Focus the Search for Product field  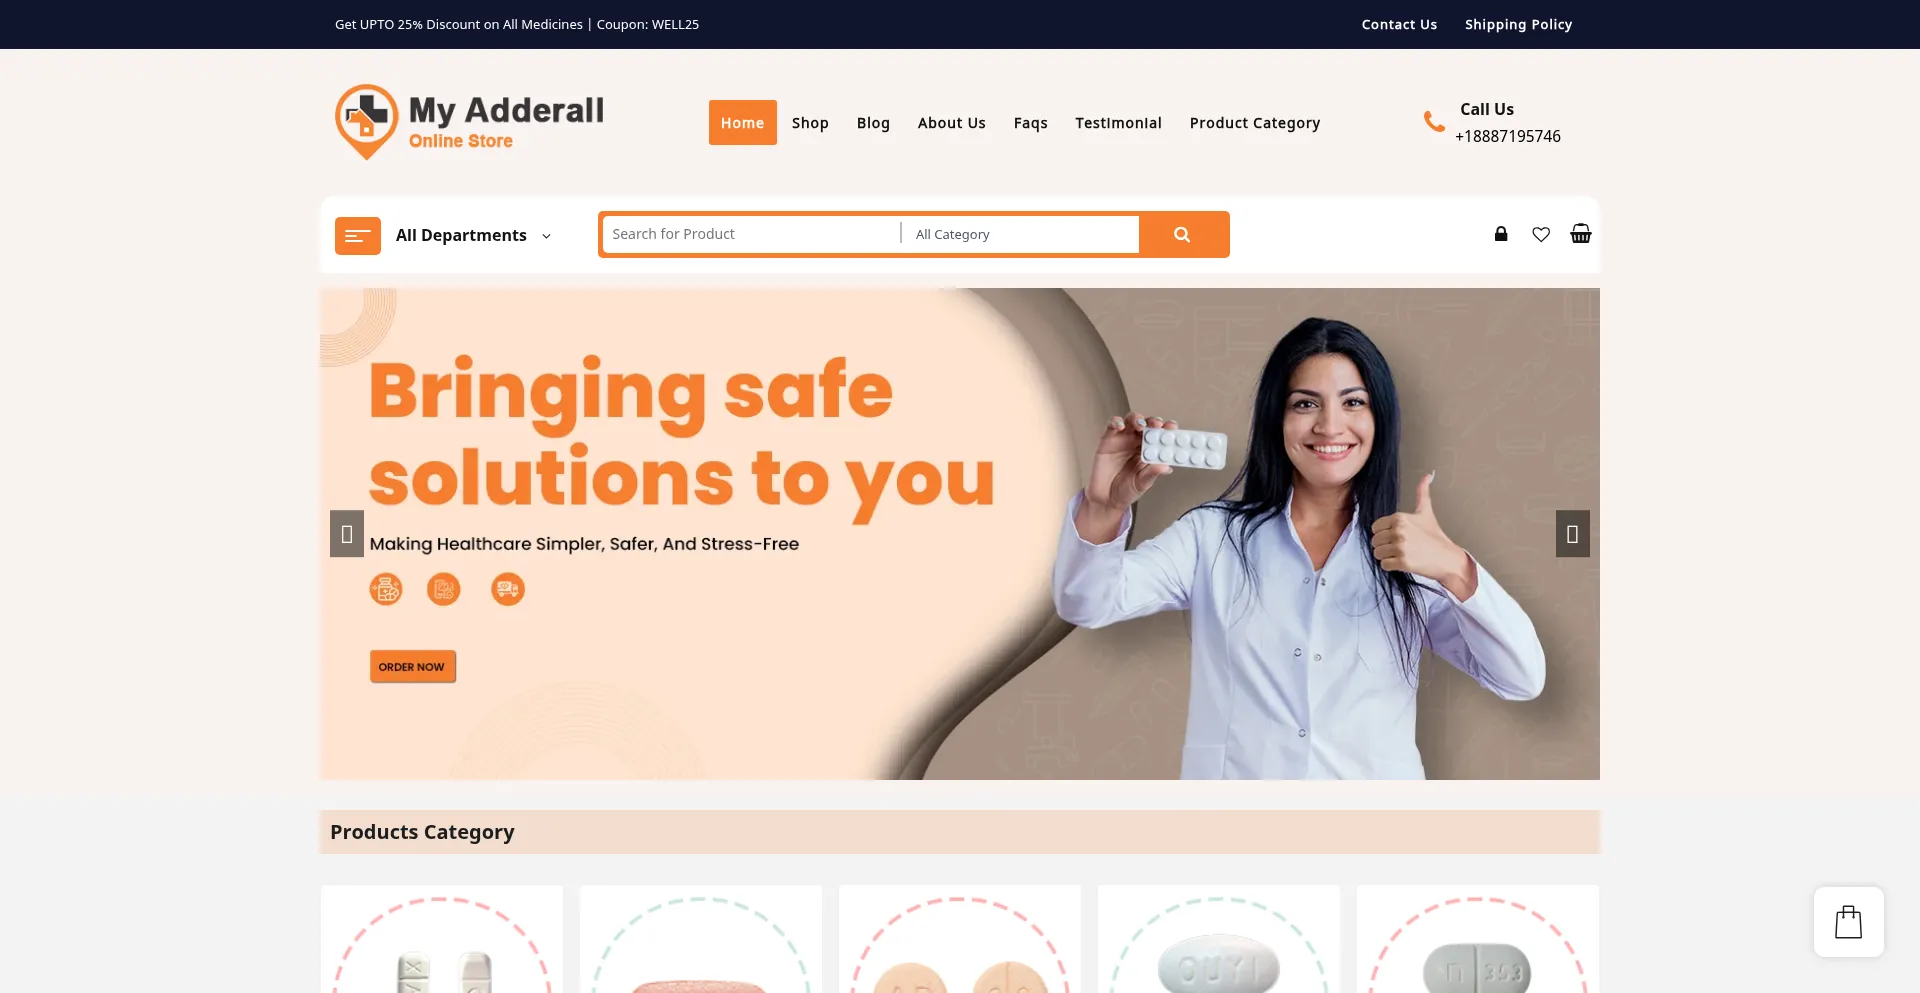752,234
